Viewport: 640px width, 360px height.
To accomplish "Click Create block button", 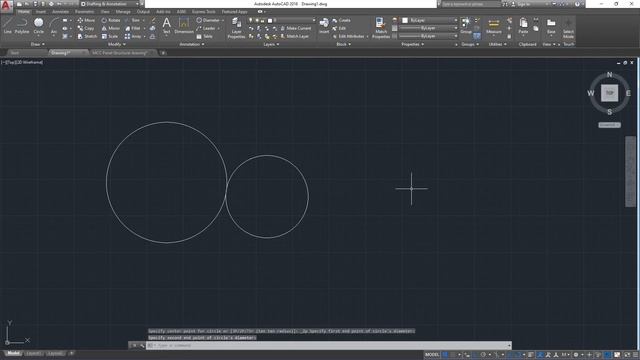I will 341,20.
